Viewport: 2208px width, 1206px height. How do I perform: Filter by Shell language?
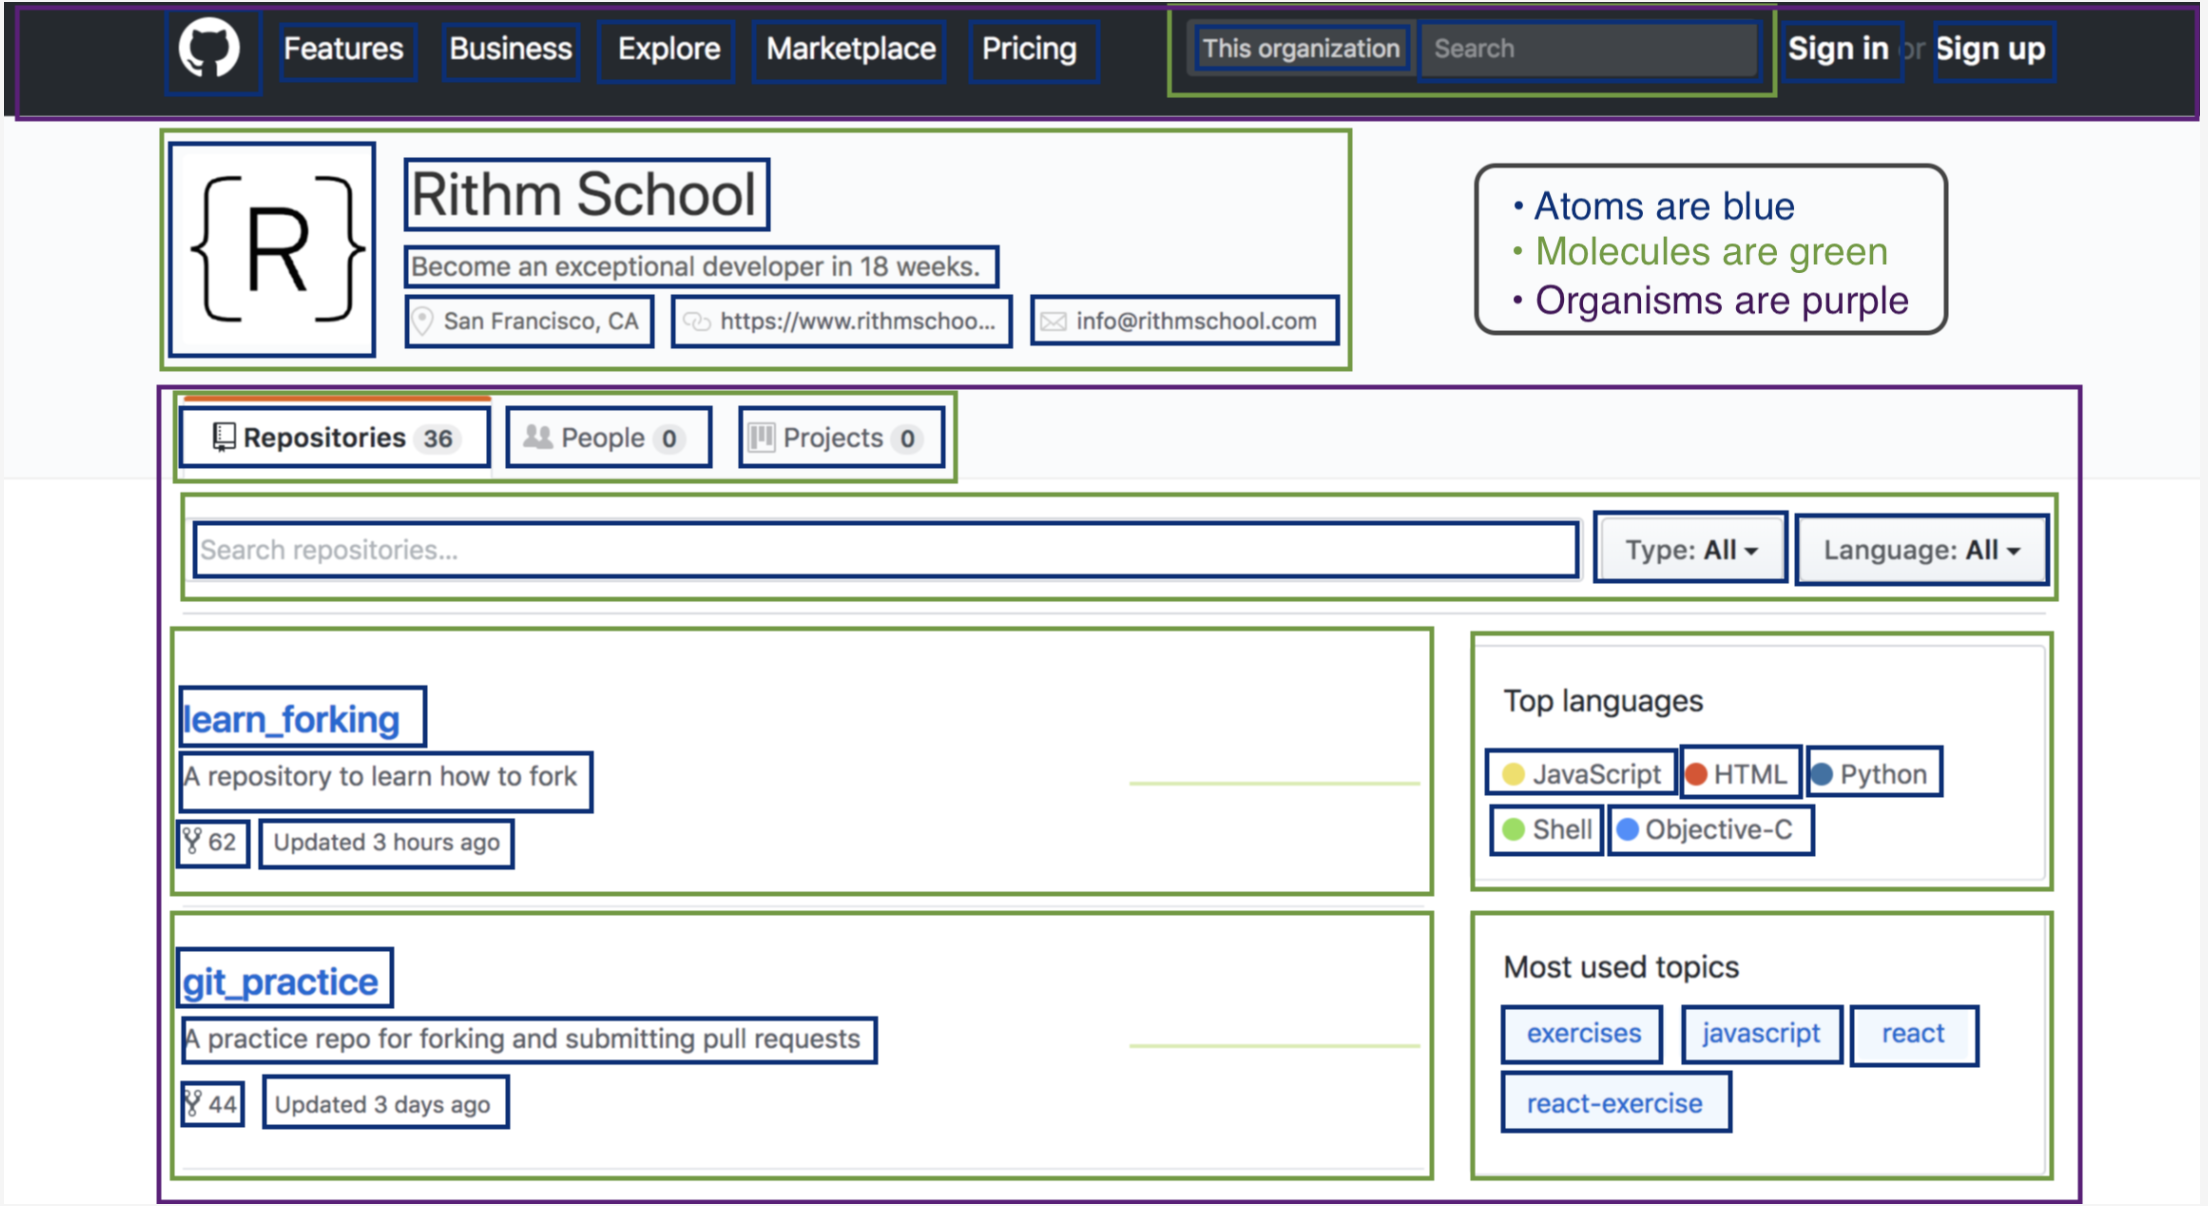(1547, 829)
